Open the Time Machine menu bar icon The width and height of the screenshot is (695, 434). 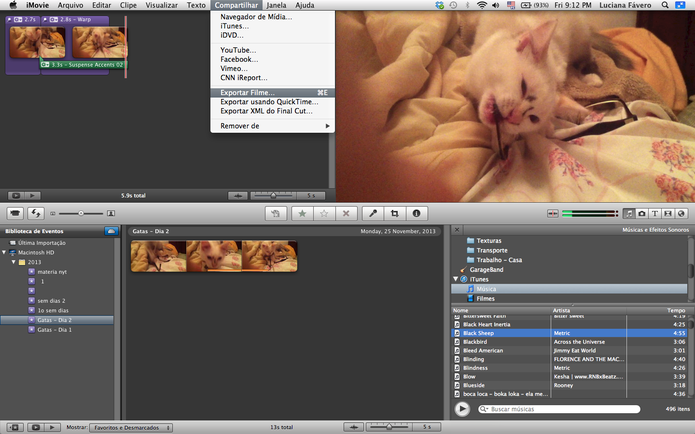[453, 5]
